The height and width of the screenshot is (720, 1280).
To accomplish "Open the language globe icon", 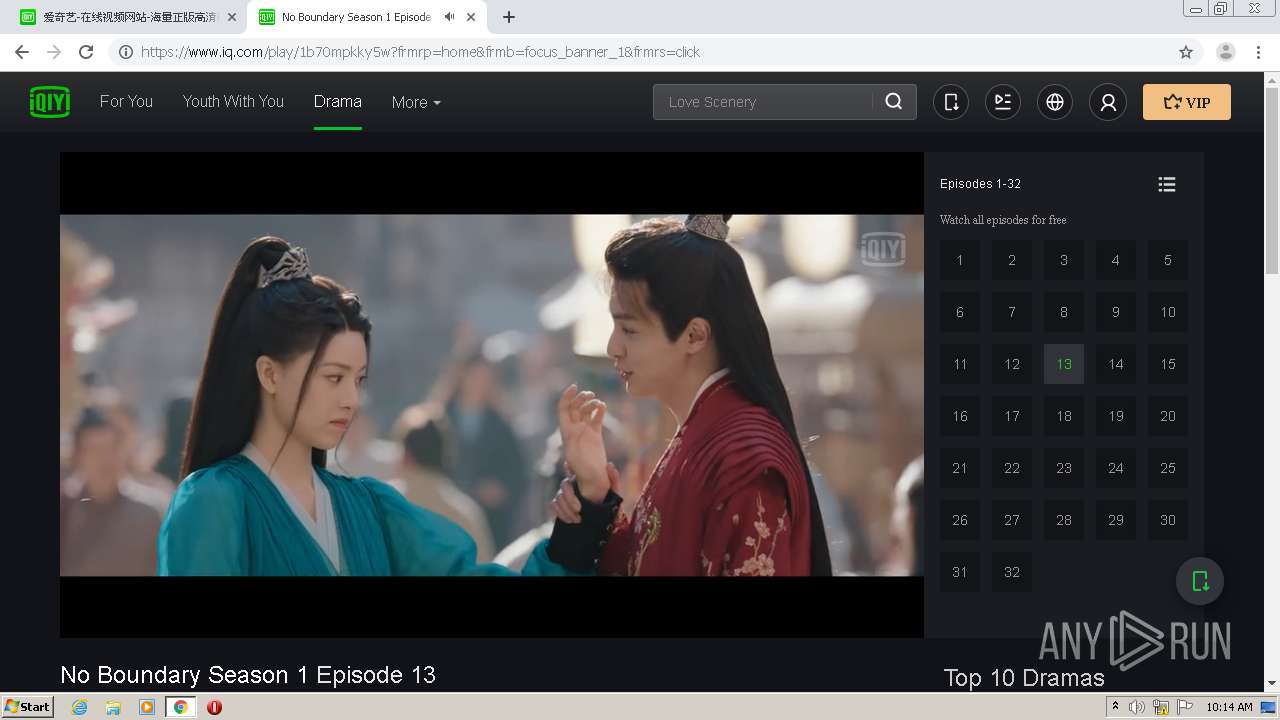I will (1055, 102).
